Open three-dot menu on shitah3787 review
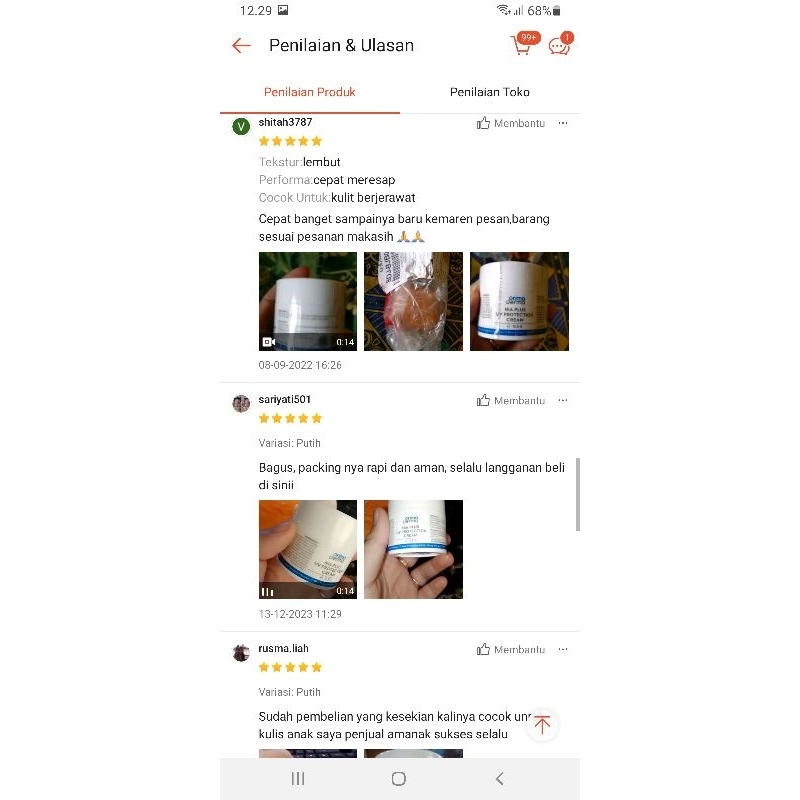This screenshot has width=800, height=800. point(563,123)
